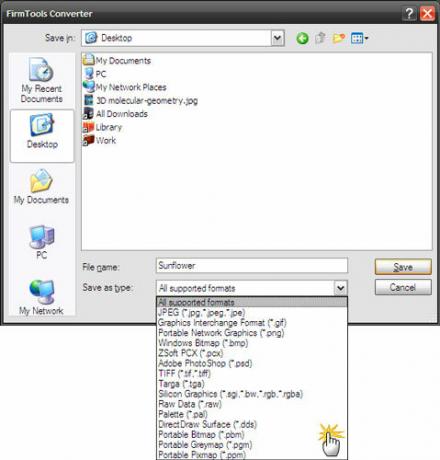Click the Save button
The image size is (440, 460).
tap(403, 267)
